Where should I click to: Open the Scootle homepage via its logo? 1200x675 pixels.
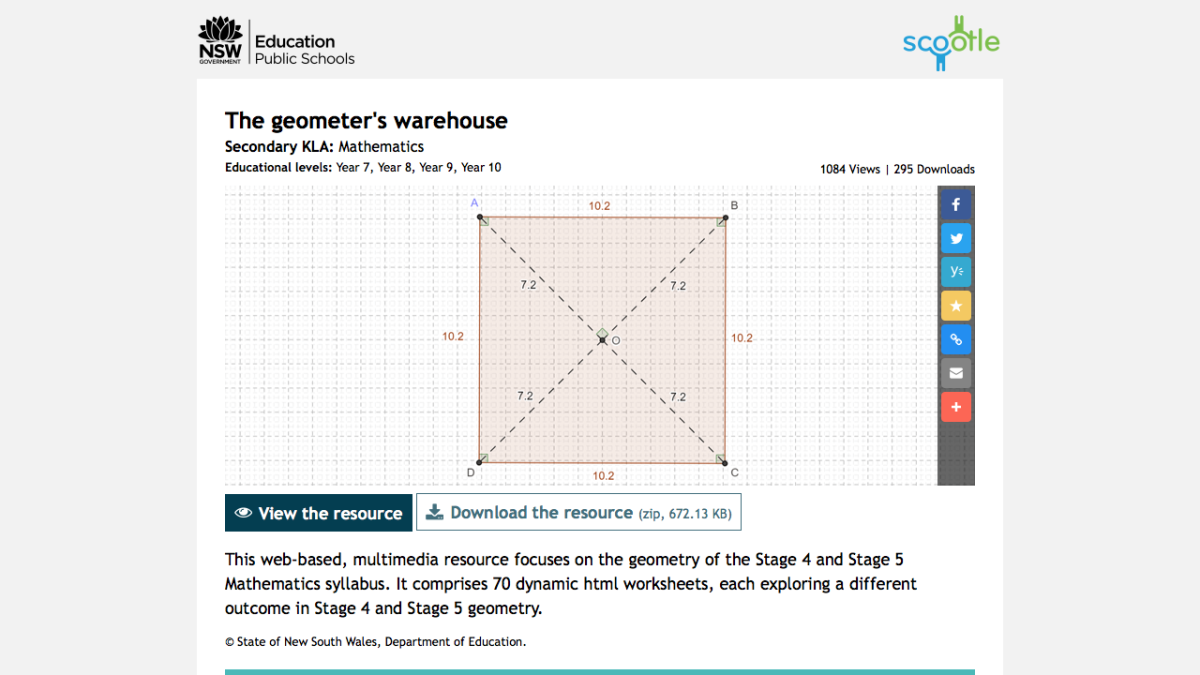pos(950,43)
